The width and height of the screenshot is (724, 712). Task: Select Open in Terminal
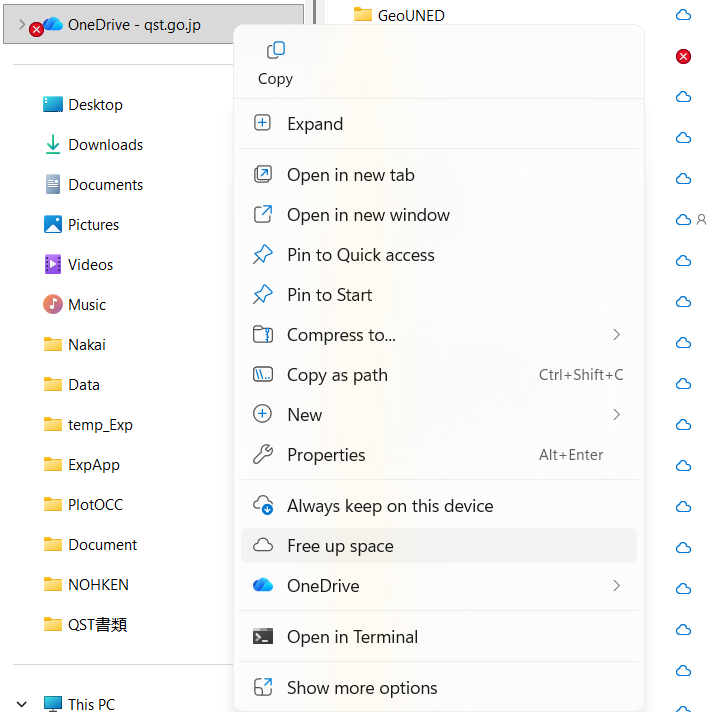click(439, 637)
